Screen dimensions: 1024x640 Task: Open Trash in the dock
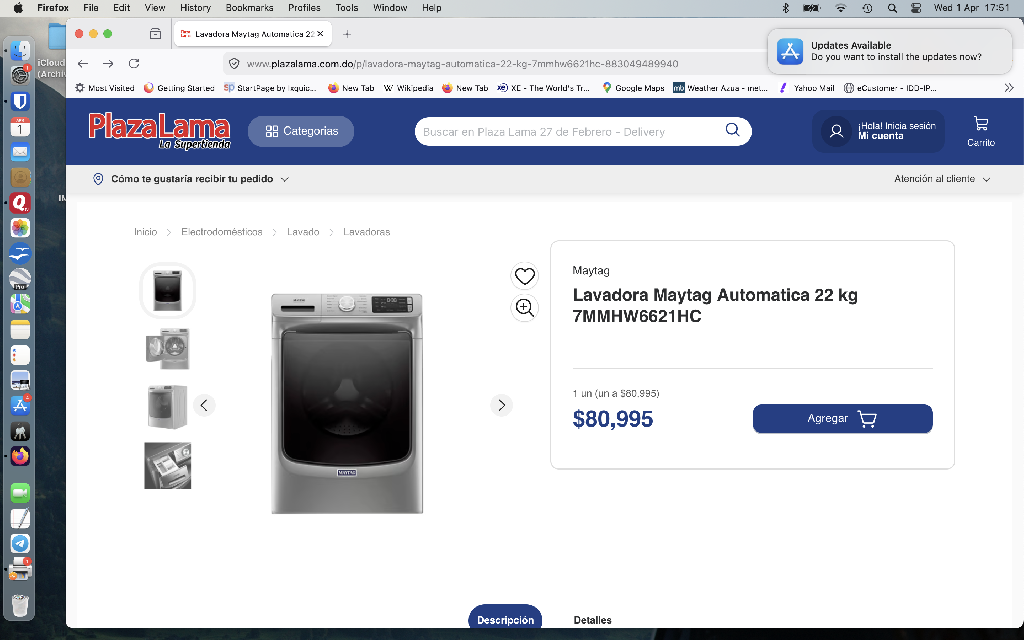[20, 605]
